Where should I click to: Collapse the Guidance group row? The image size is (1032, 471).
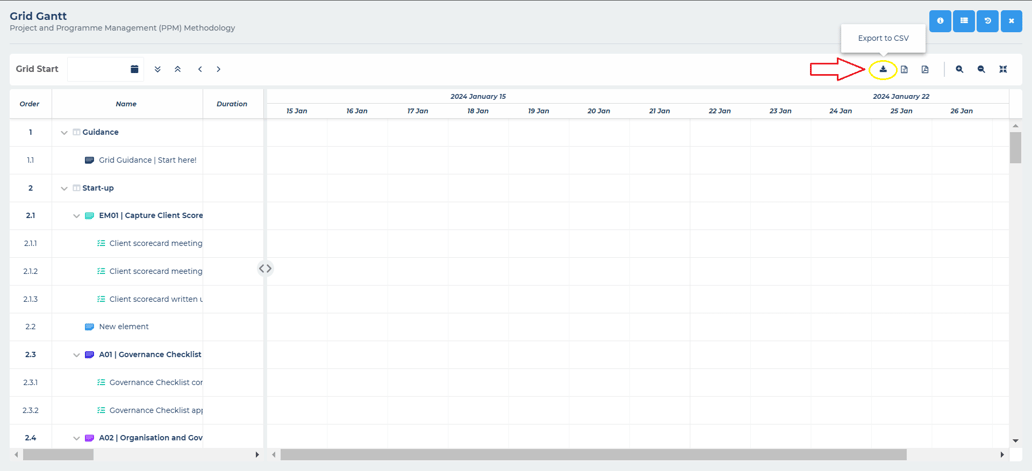[x=64, y=132]
